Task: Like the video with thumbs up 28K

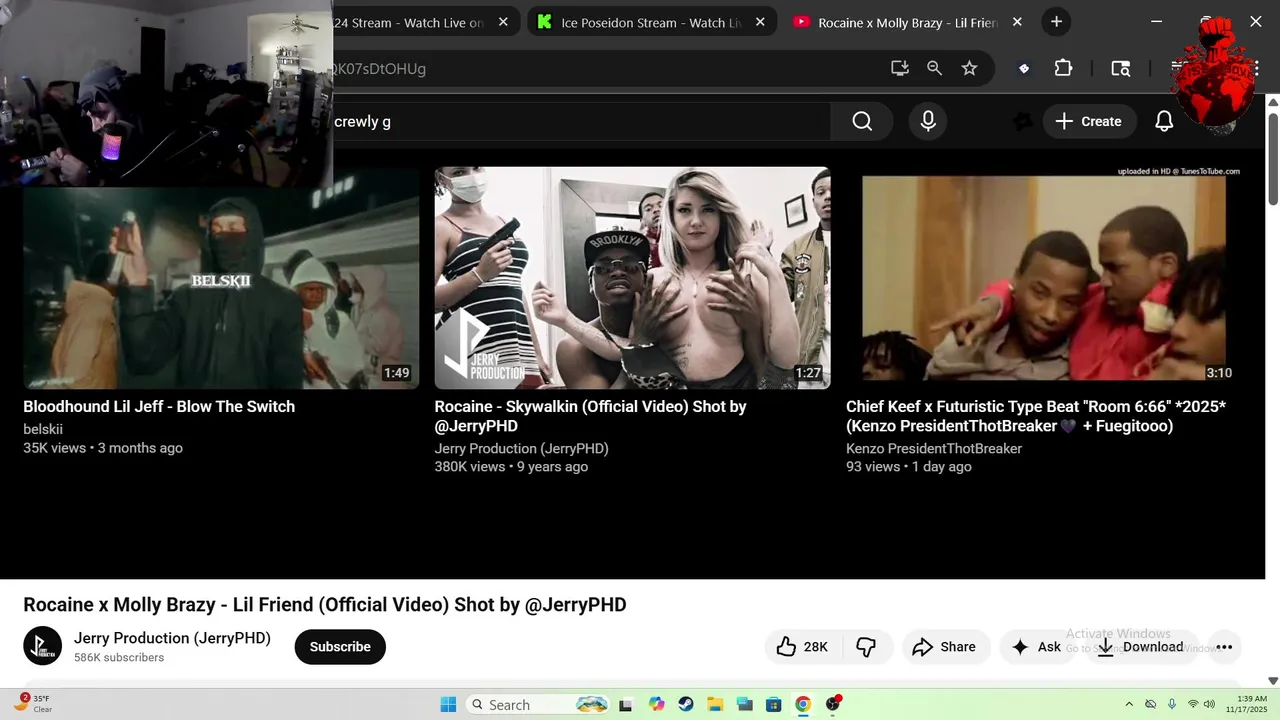Action: tap(804, 647)
